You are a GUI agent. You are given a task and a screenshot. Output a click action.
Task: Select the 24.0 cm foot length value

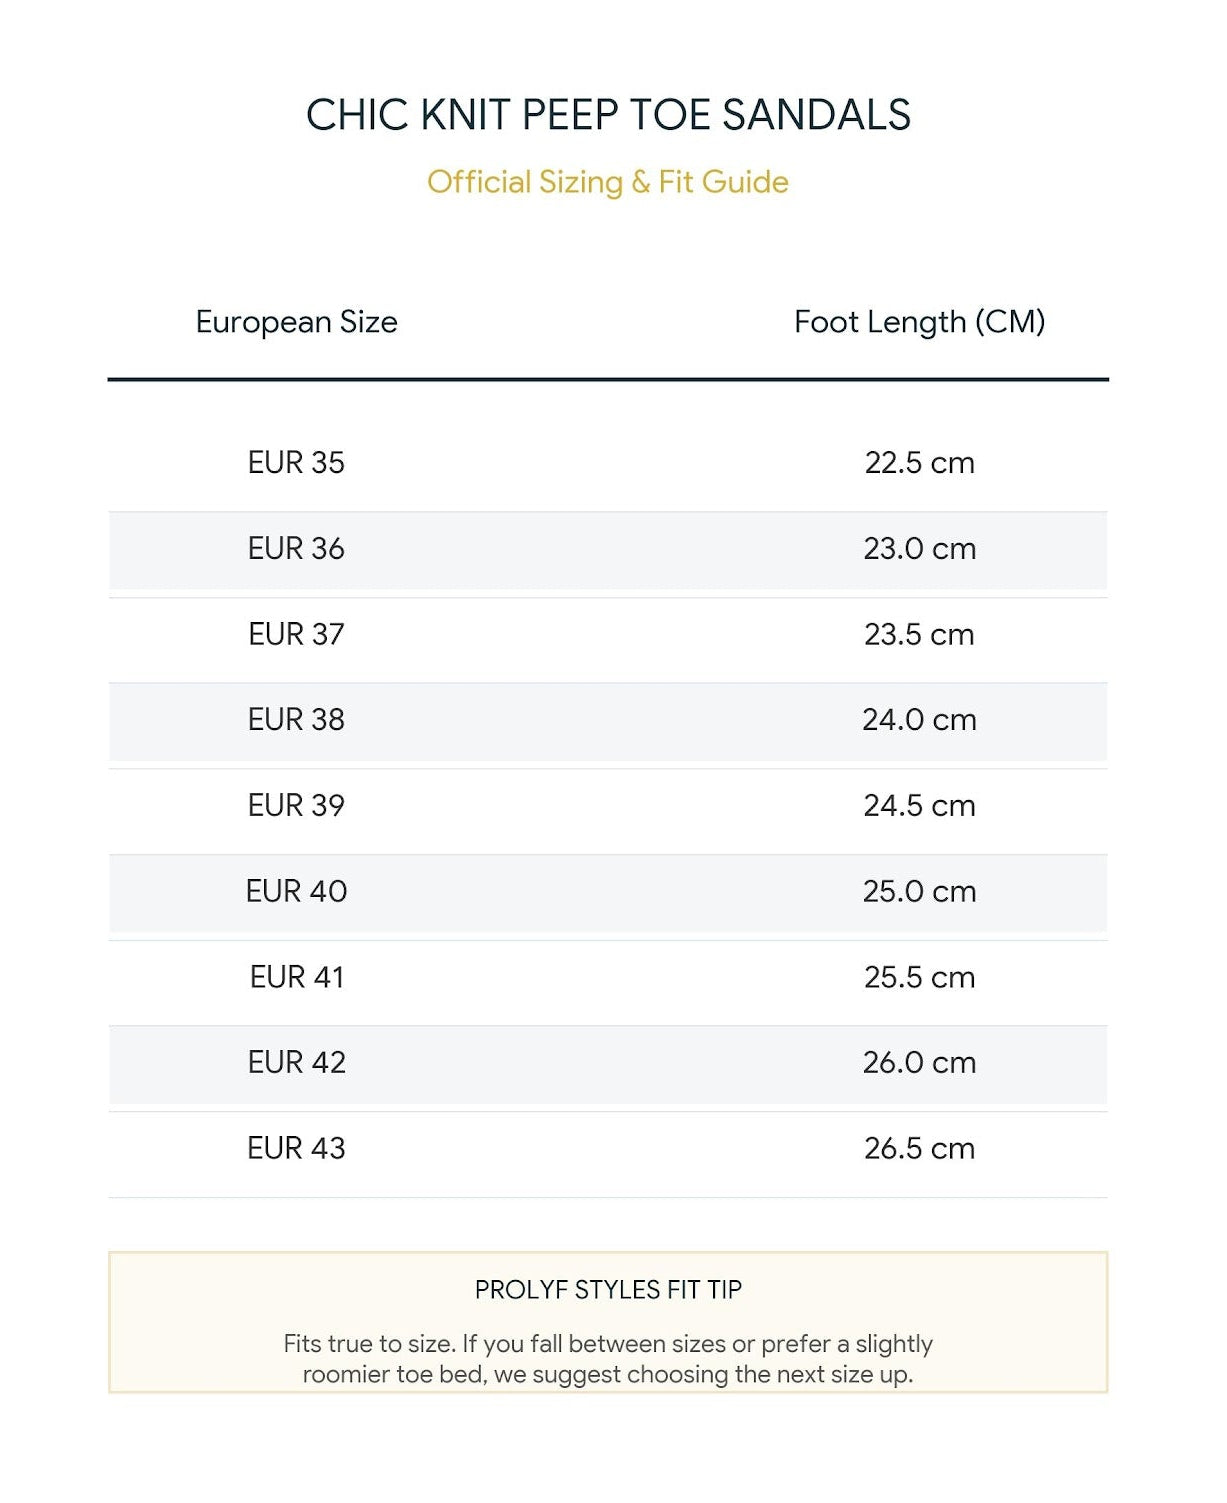click(919, 720)
